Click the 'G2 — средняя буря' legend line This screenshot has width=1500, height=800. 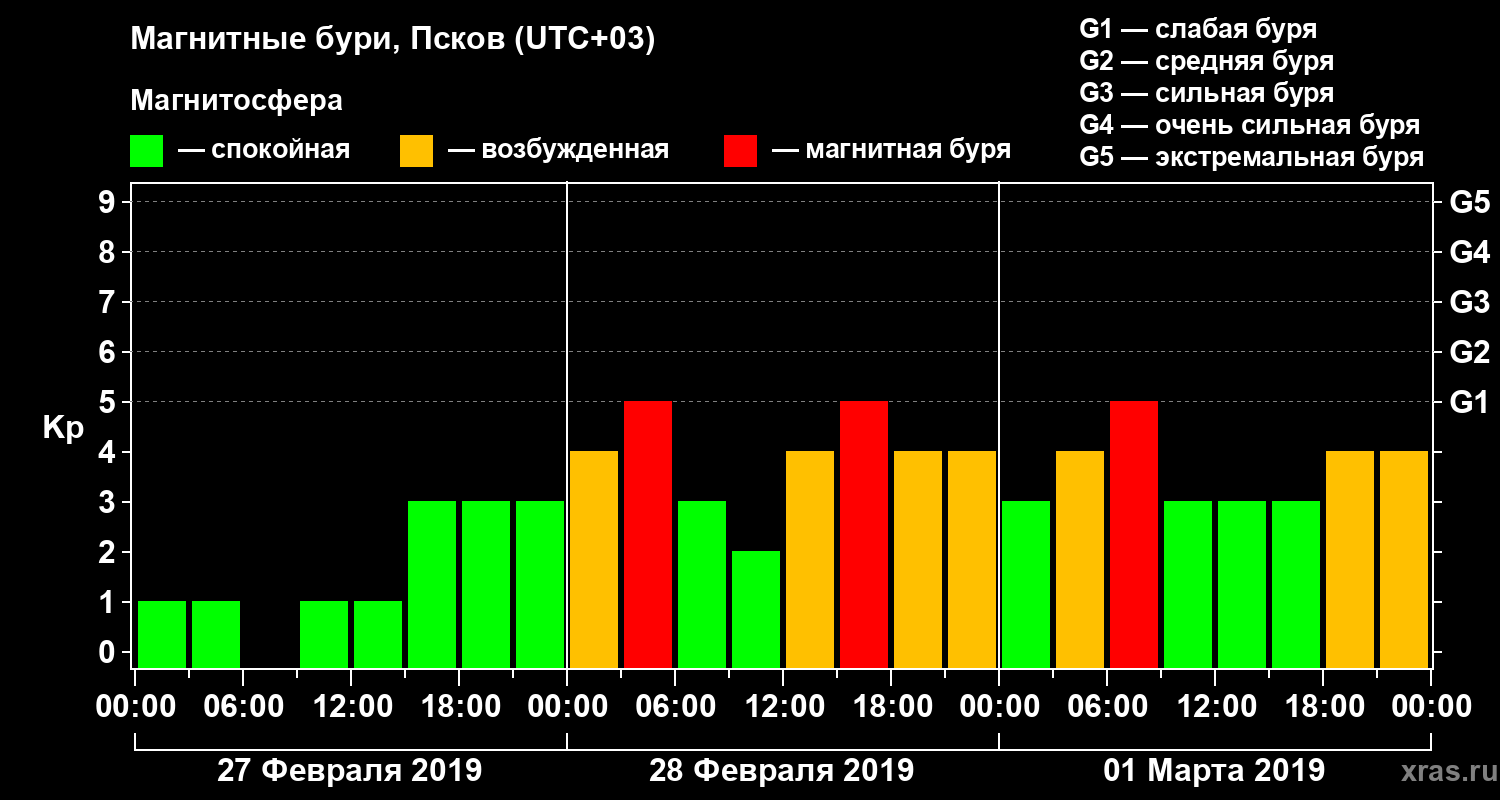point(1207,61)
